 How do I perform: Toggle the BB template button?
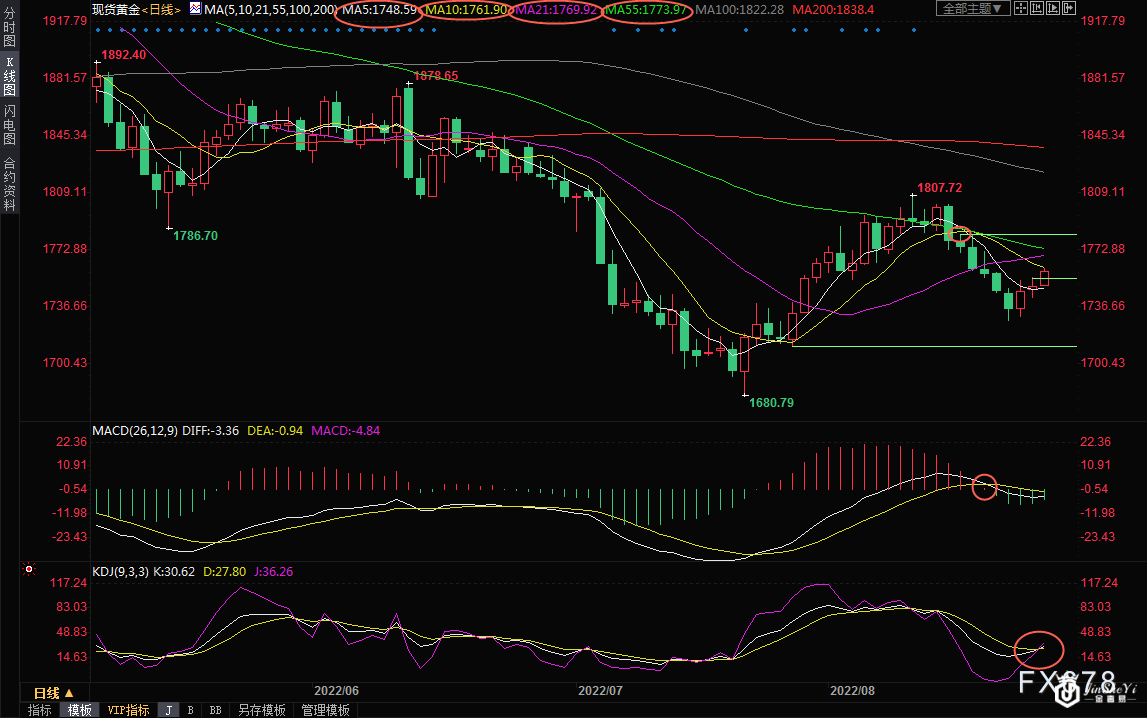tap(214, 710)
